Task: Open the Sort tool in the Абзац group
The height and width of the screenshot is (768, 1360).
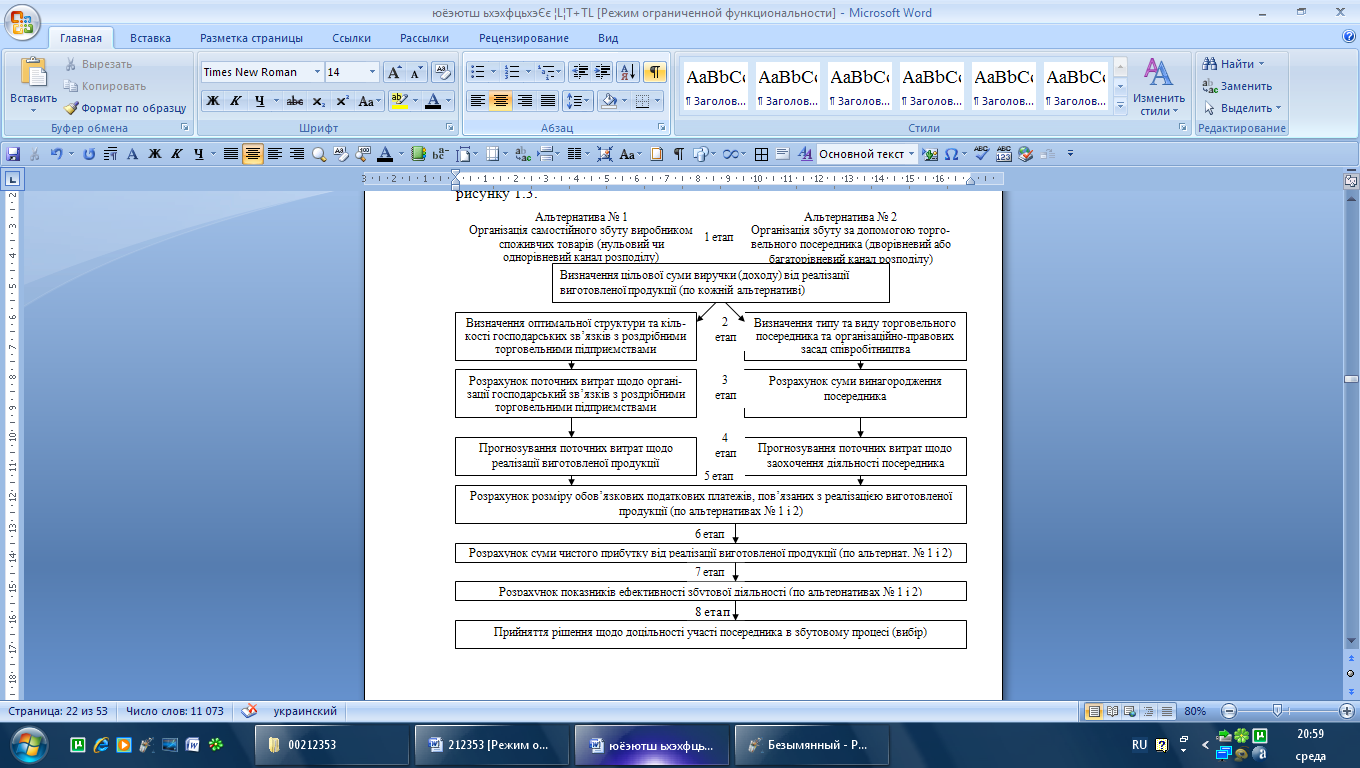Action: [629, 72]
